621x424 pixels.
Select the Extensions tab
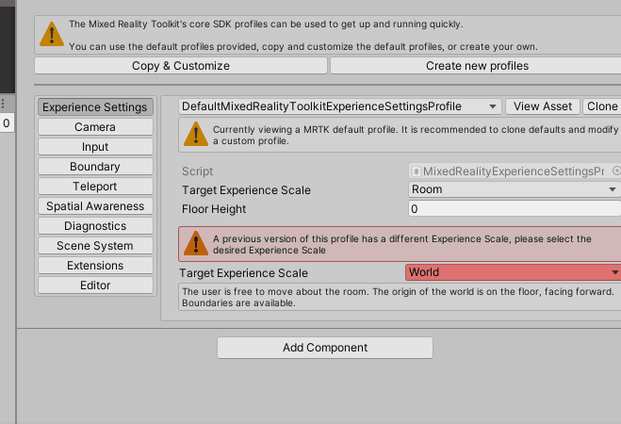95,266
